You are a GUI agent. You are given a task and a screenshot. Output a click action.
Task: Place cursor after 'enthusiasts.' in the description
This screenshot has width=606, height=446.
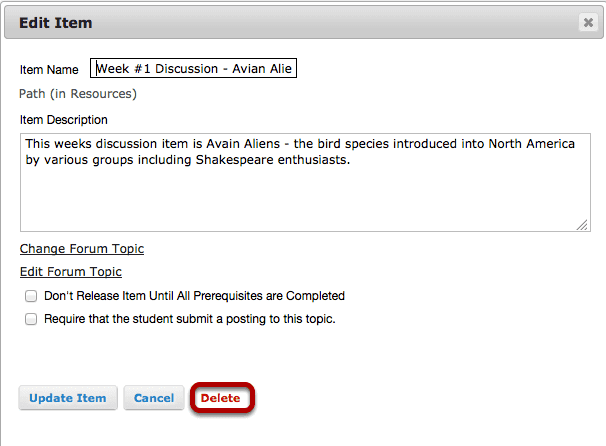(x=351, y=160)
